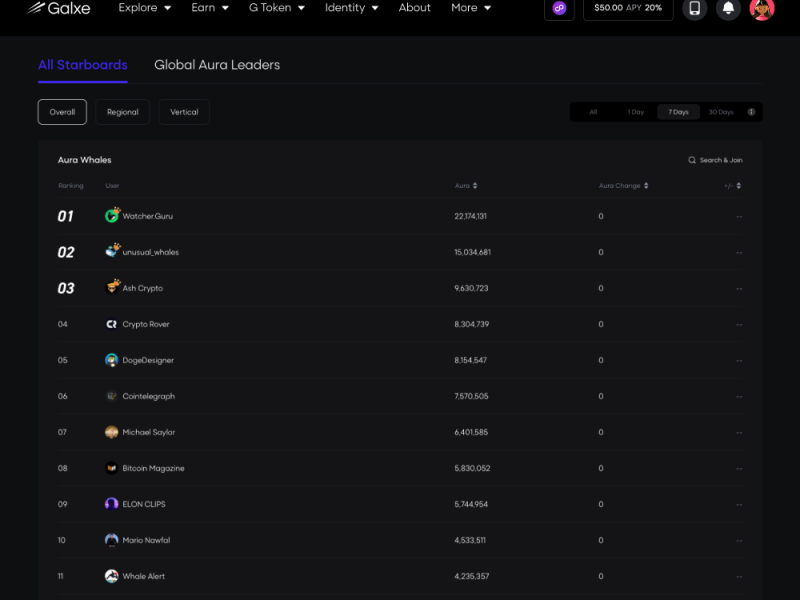
Task: Switch to the All Starboards tab
Action: click(x=83, y=65)
